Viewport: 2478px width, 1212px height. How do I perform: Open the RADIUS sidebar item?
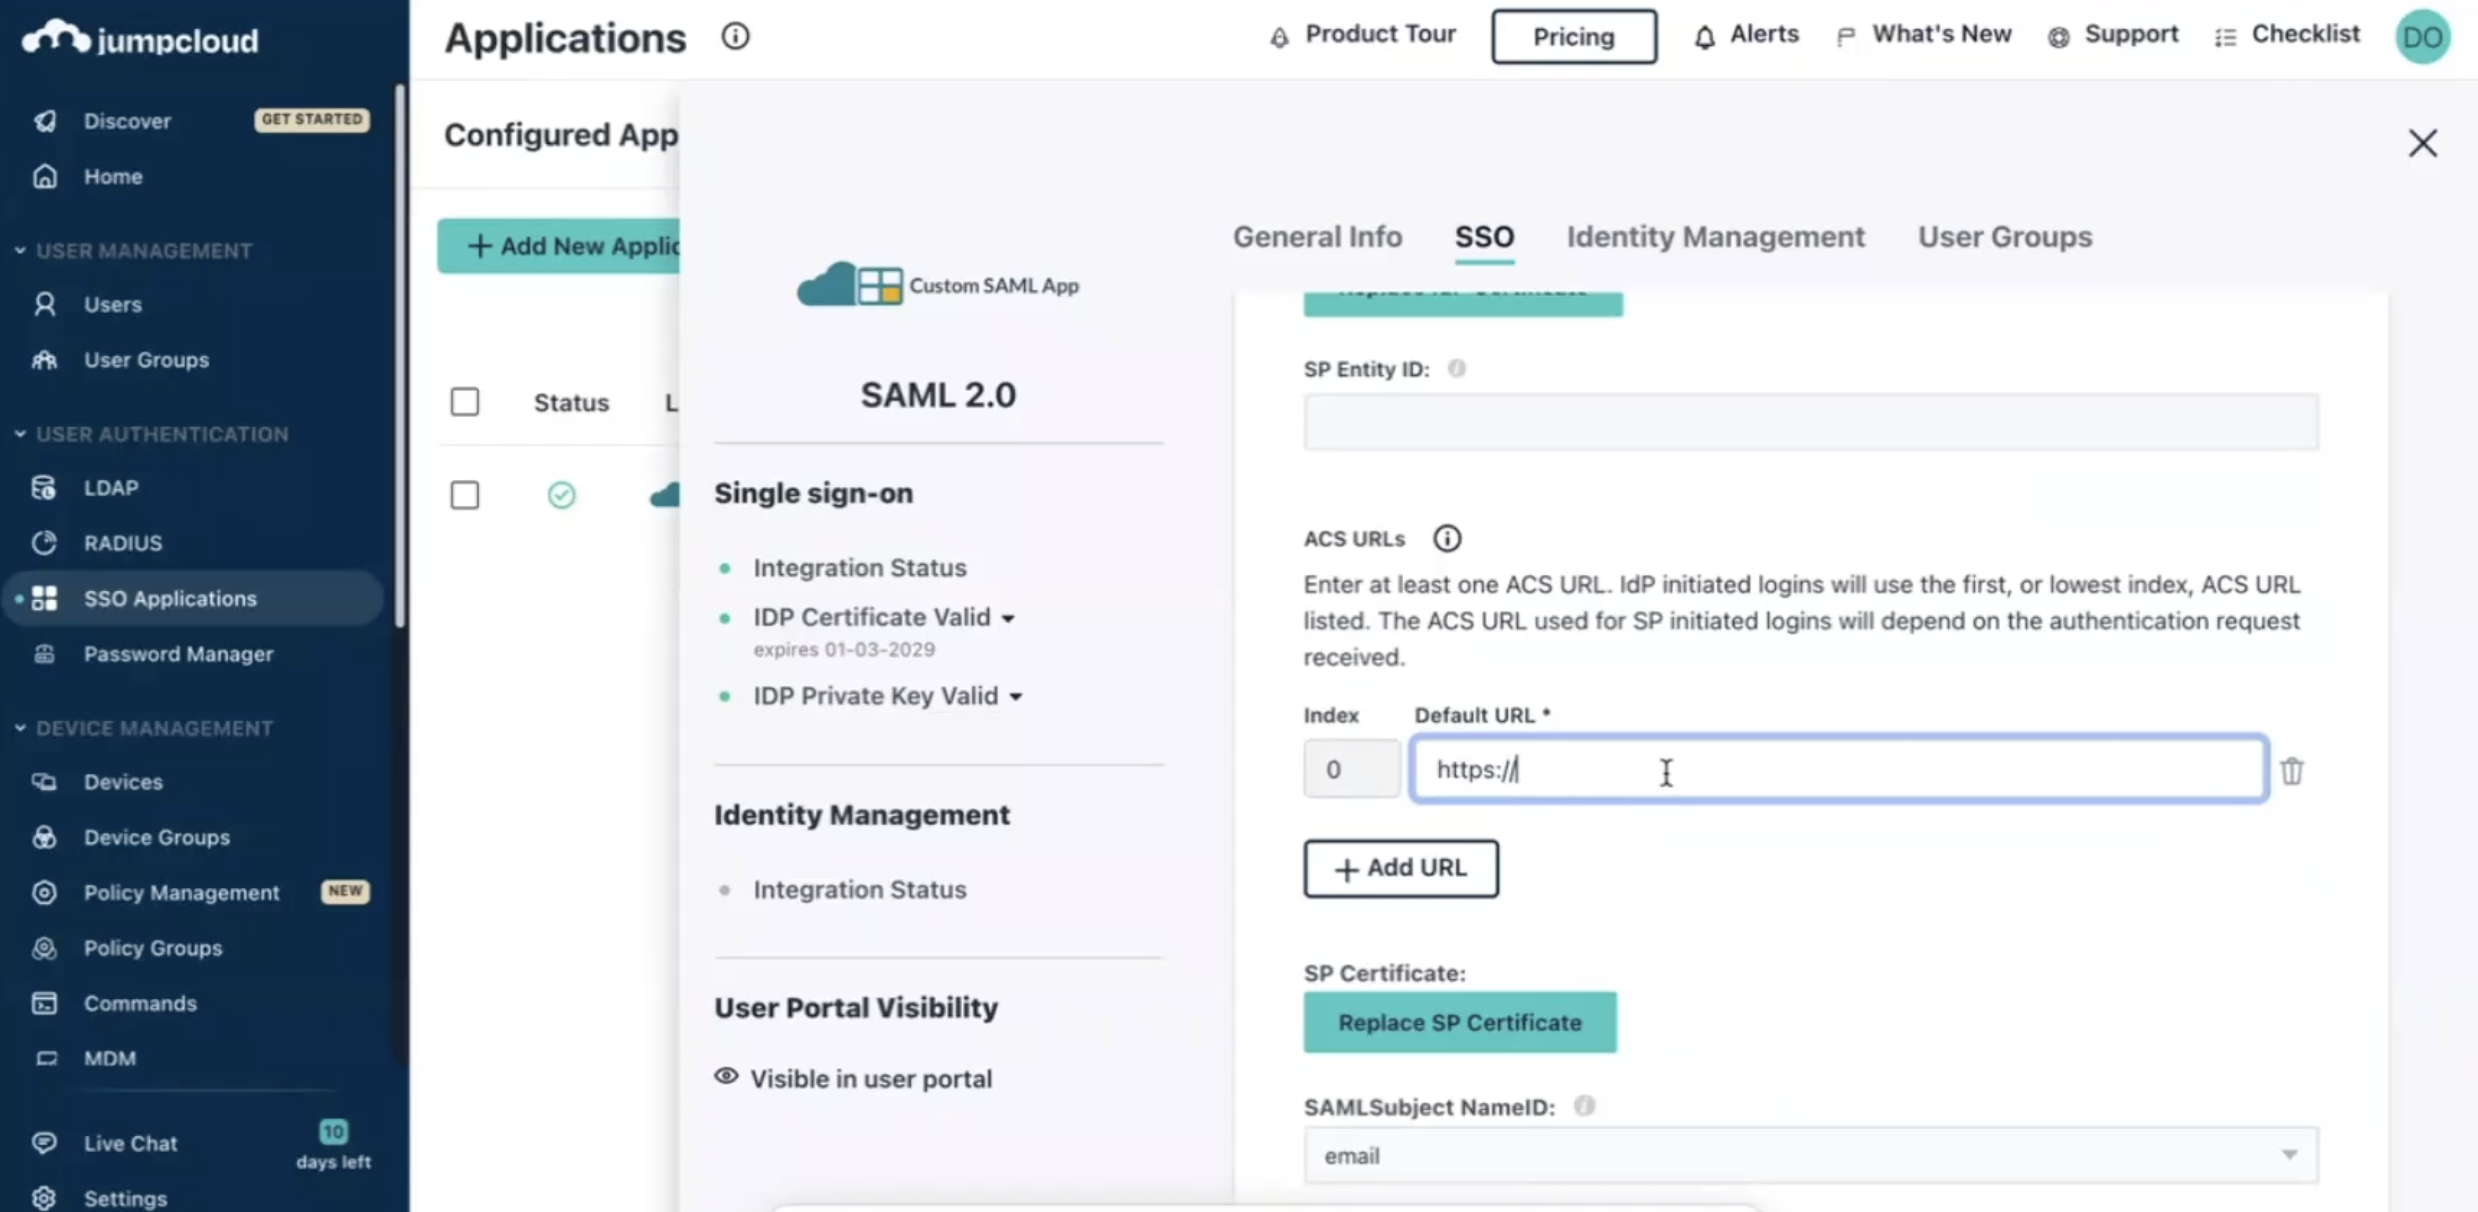click(x=122, y=543)
